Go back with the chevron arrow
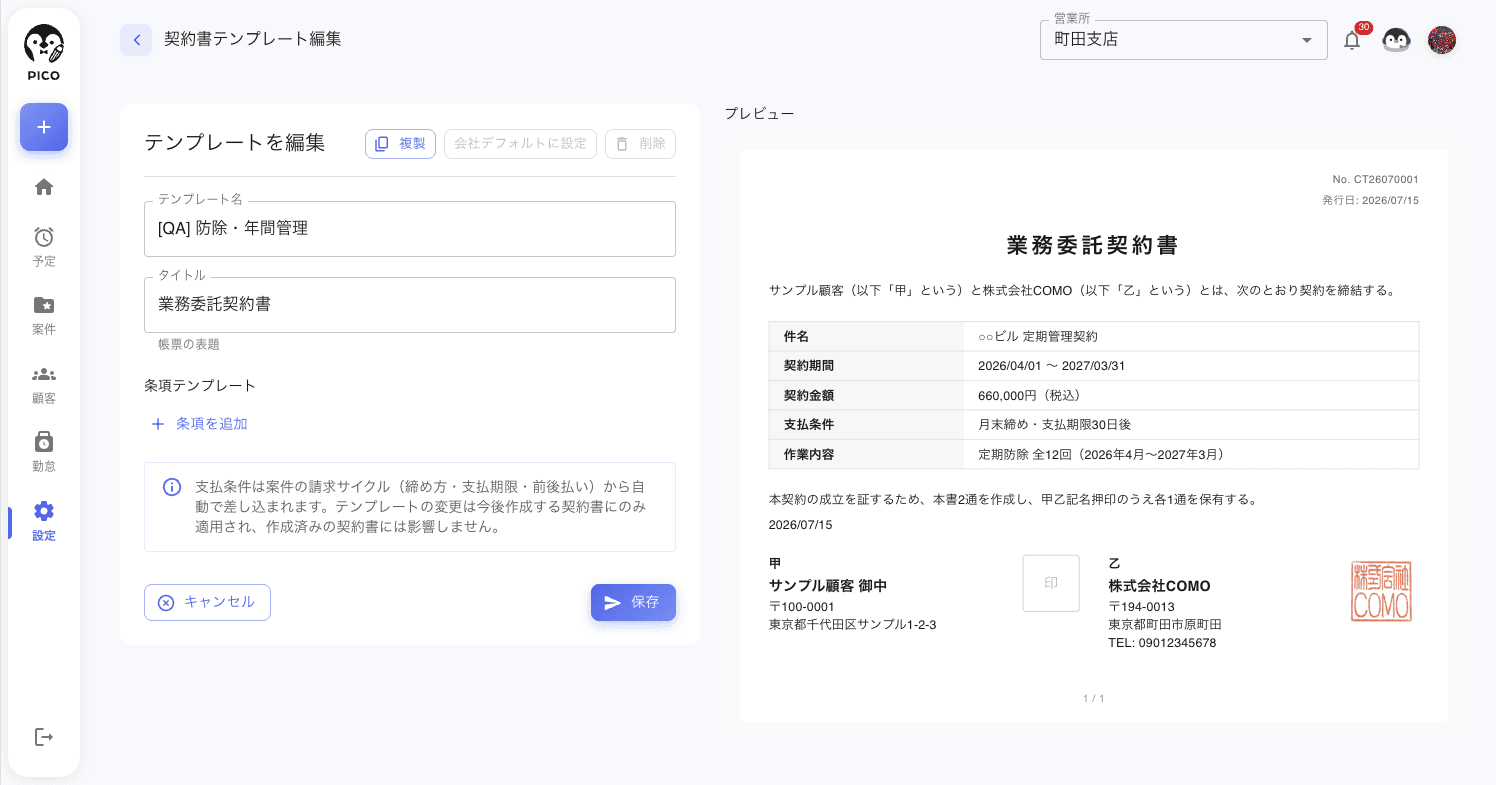The height and width of the screenshot is (785, 1496). (x=136, y=40)
